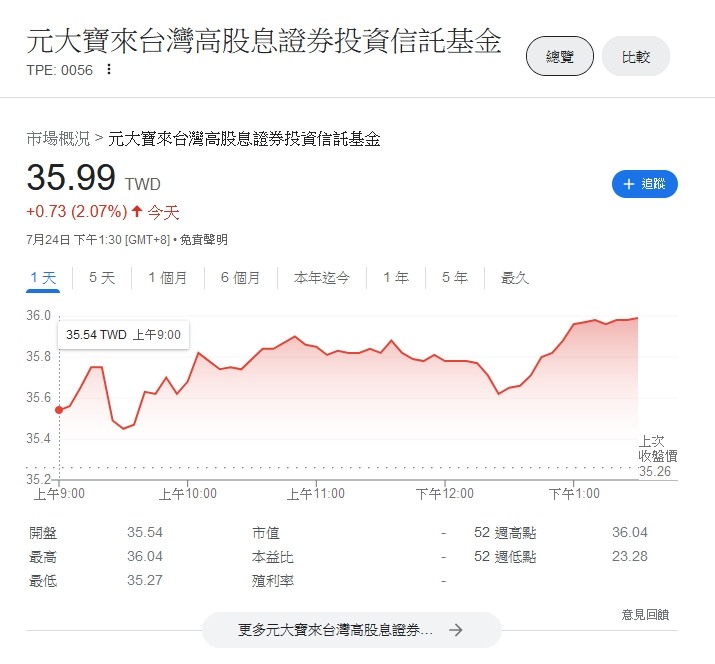Screen dimensions: 715x664
Task: Click the plus icon in the 追蹤 button
Action: point(629,184)
